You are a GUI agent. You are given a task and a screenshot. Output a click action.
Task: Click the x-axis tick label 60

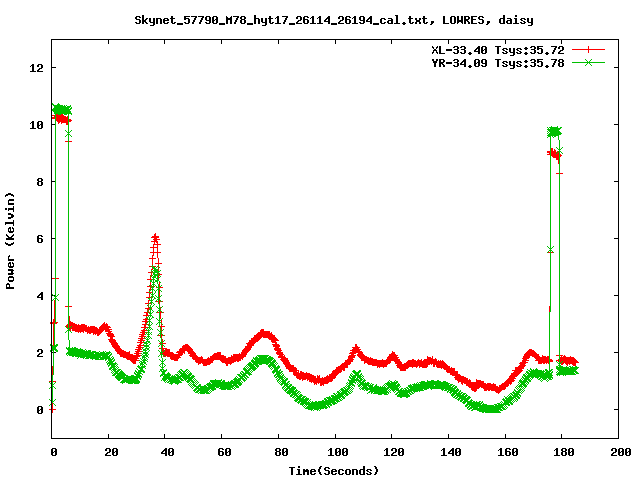coord(224,452)
